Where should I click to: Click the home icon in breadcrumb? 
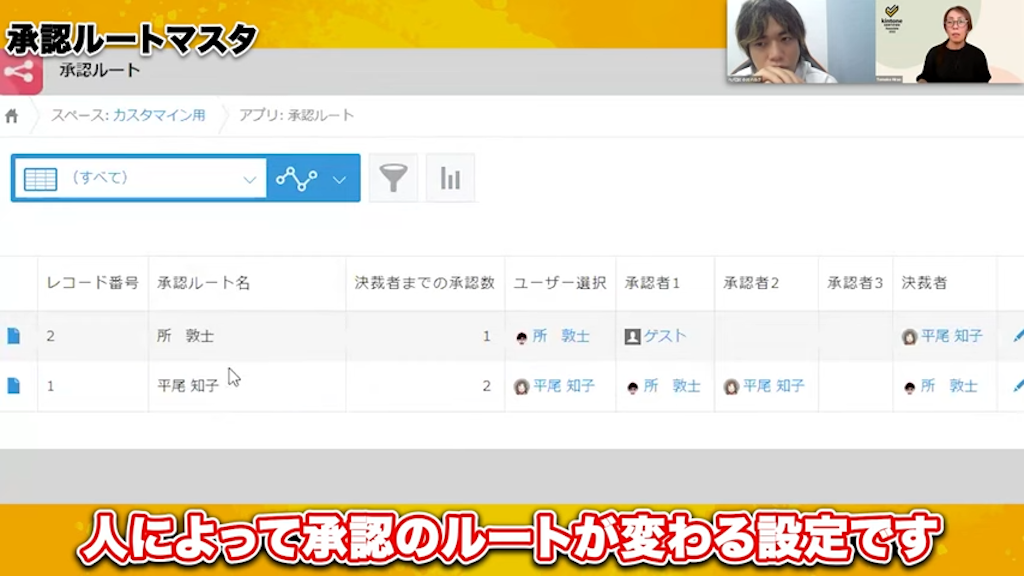[12, 116]
